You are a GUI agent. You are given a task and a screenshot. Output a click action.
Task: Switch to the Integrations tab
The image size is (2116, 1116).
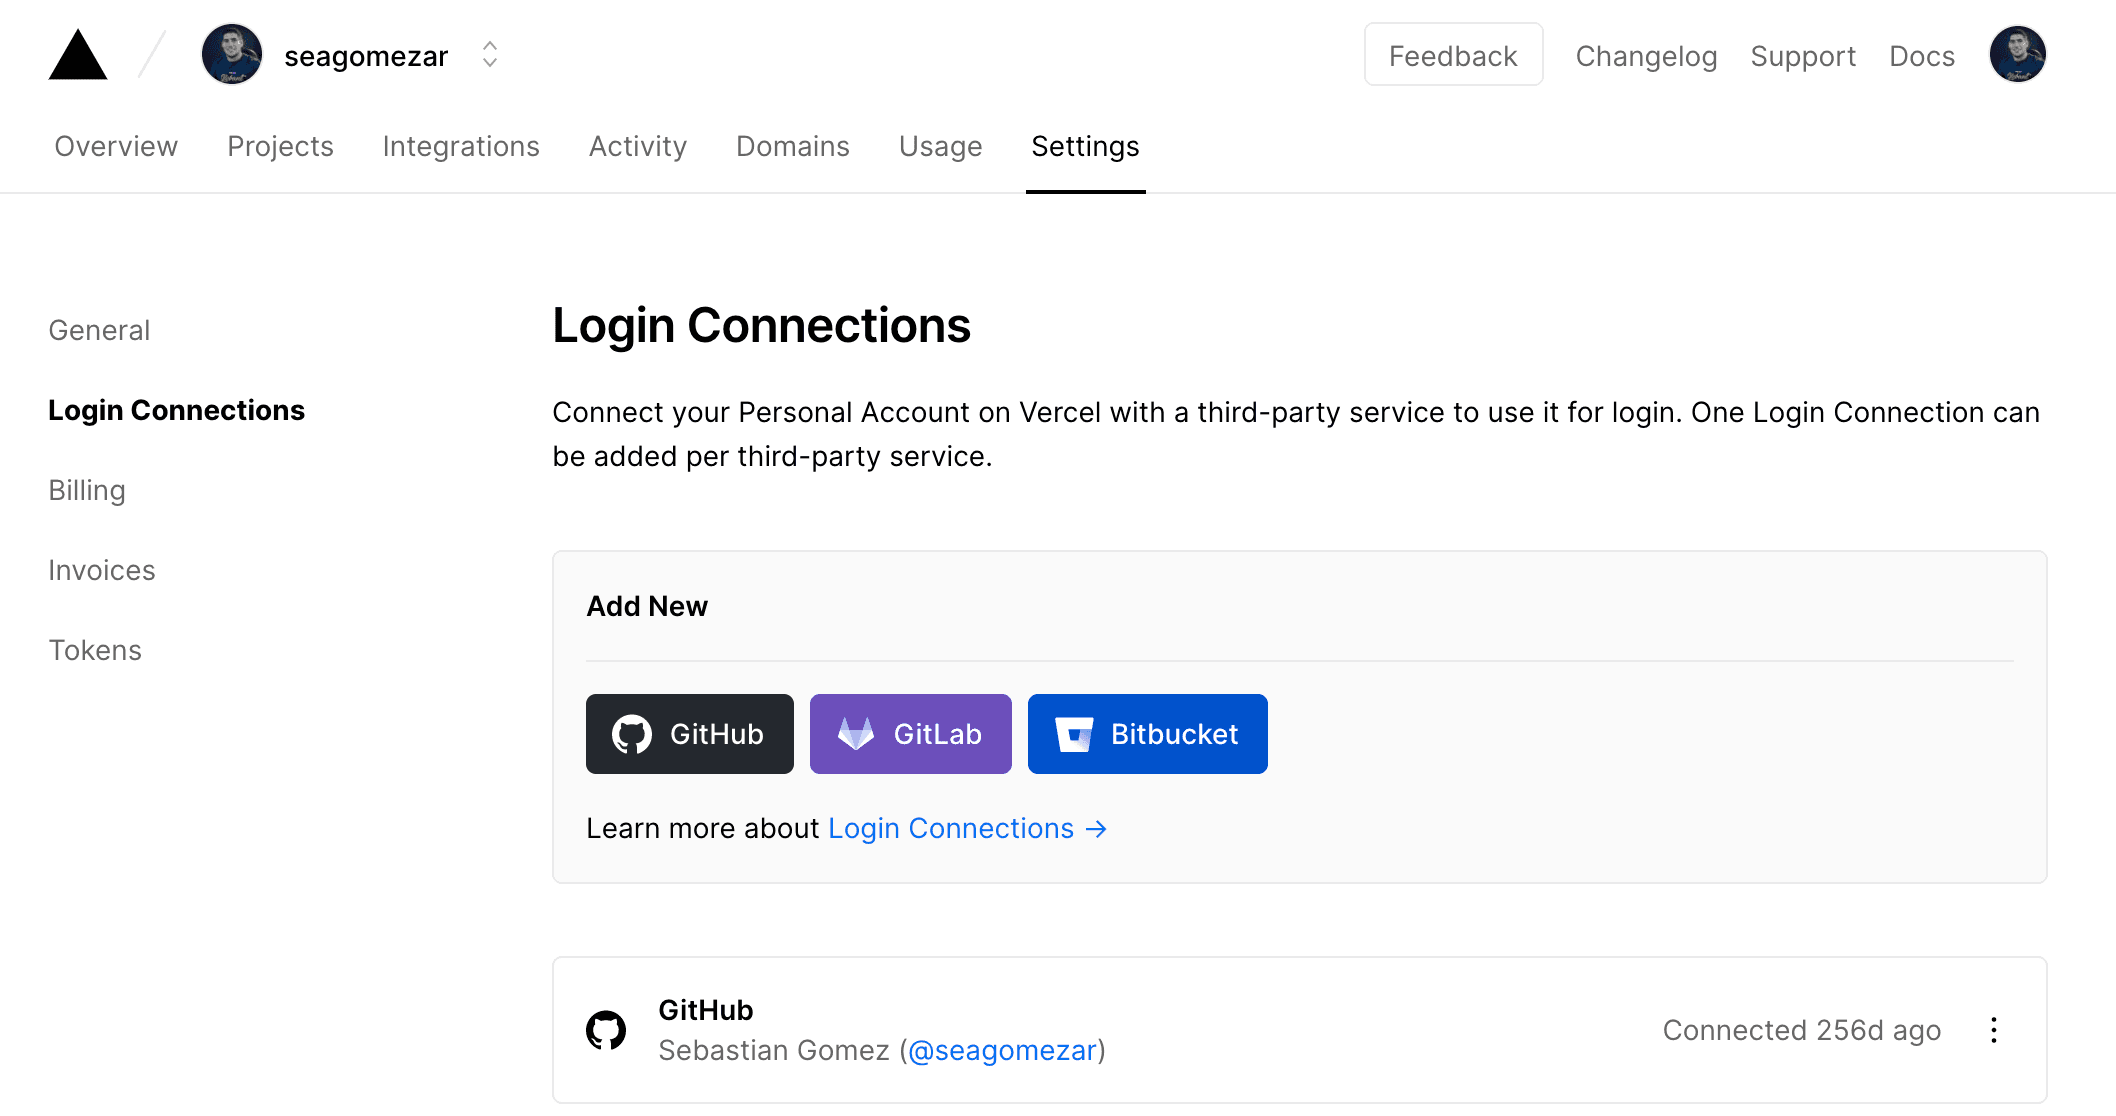pyautogui.click(x=461, y=146)
